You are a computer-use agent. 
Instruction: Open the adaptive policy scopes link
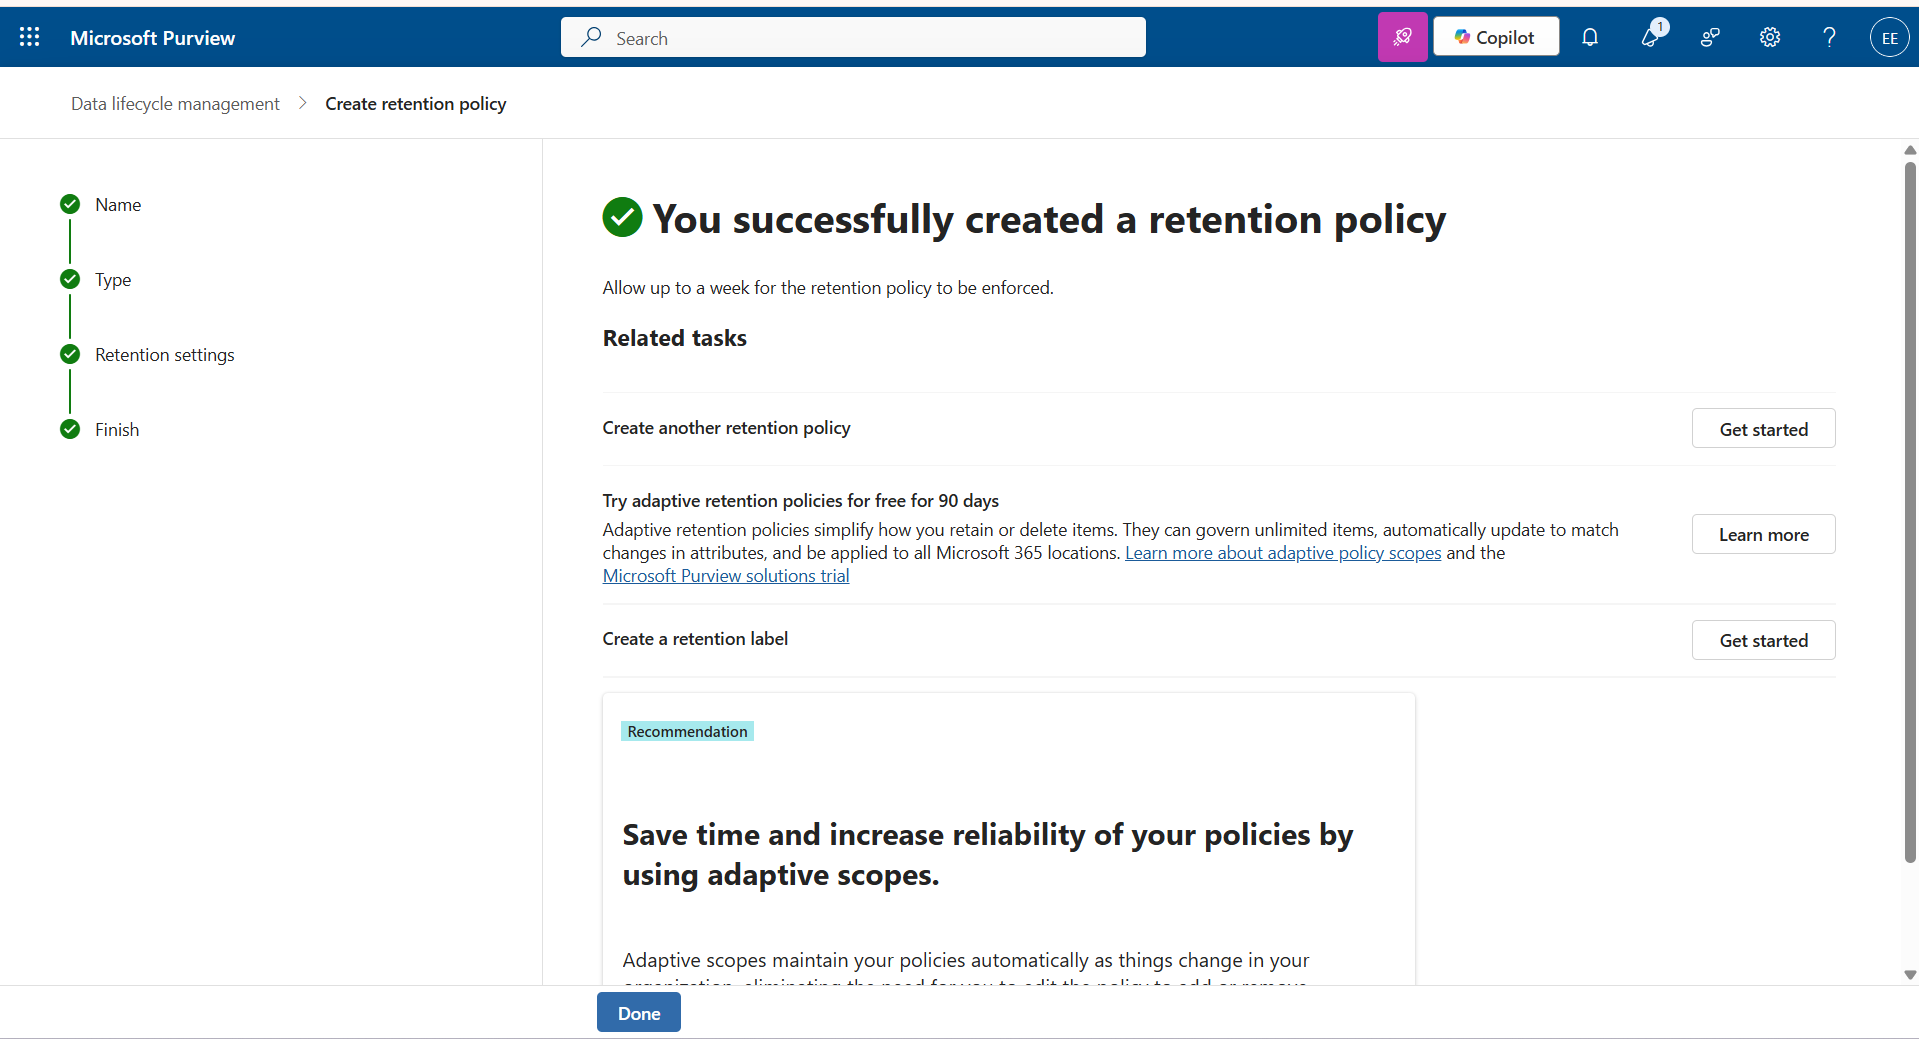[1282, 552]
